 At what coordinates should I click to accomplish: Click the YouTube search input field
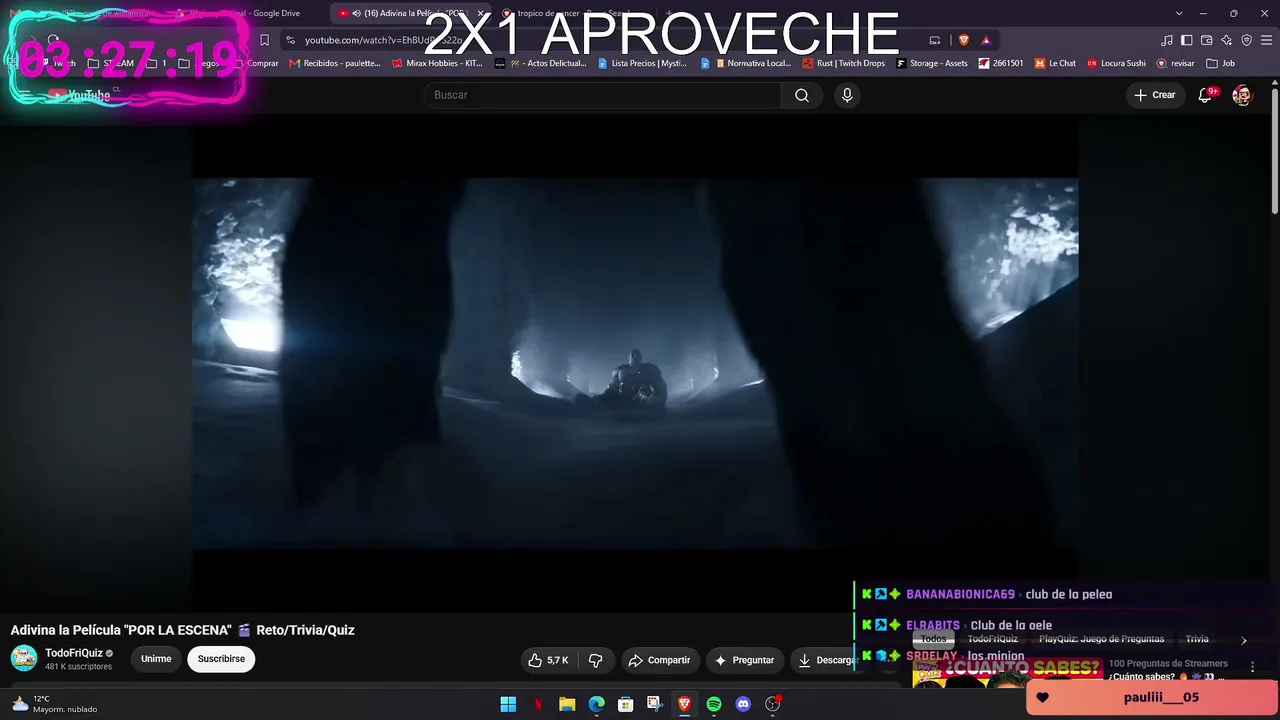602,95
